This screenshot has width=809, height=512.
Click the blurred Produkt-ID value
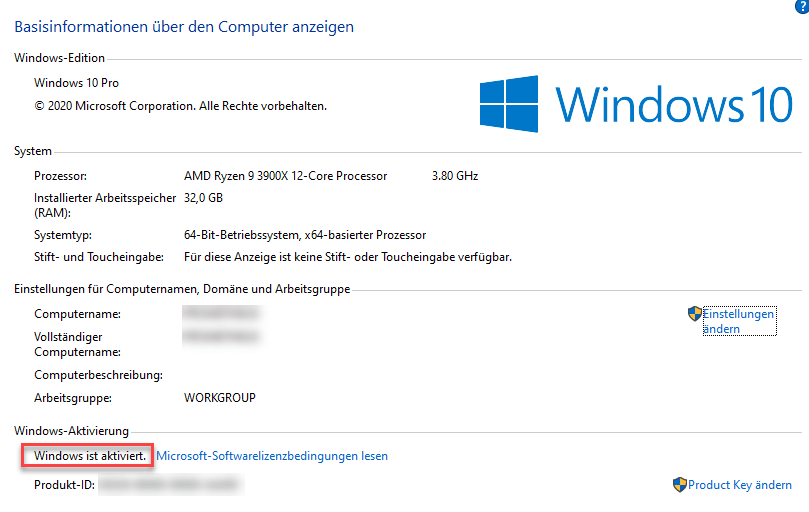170,485
